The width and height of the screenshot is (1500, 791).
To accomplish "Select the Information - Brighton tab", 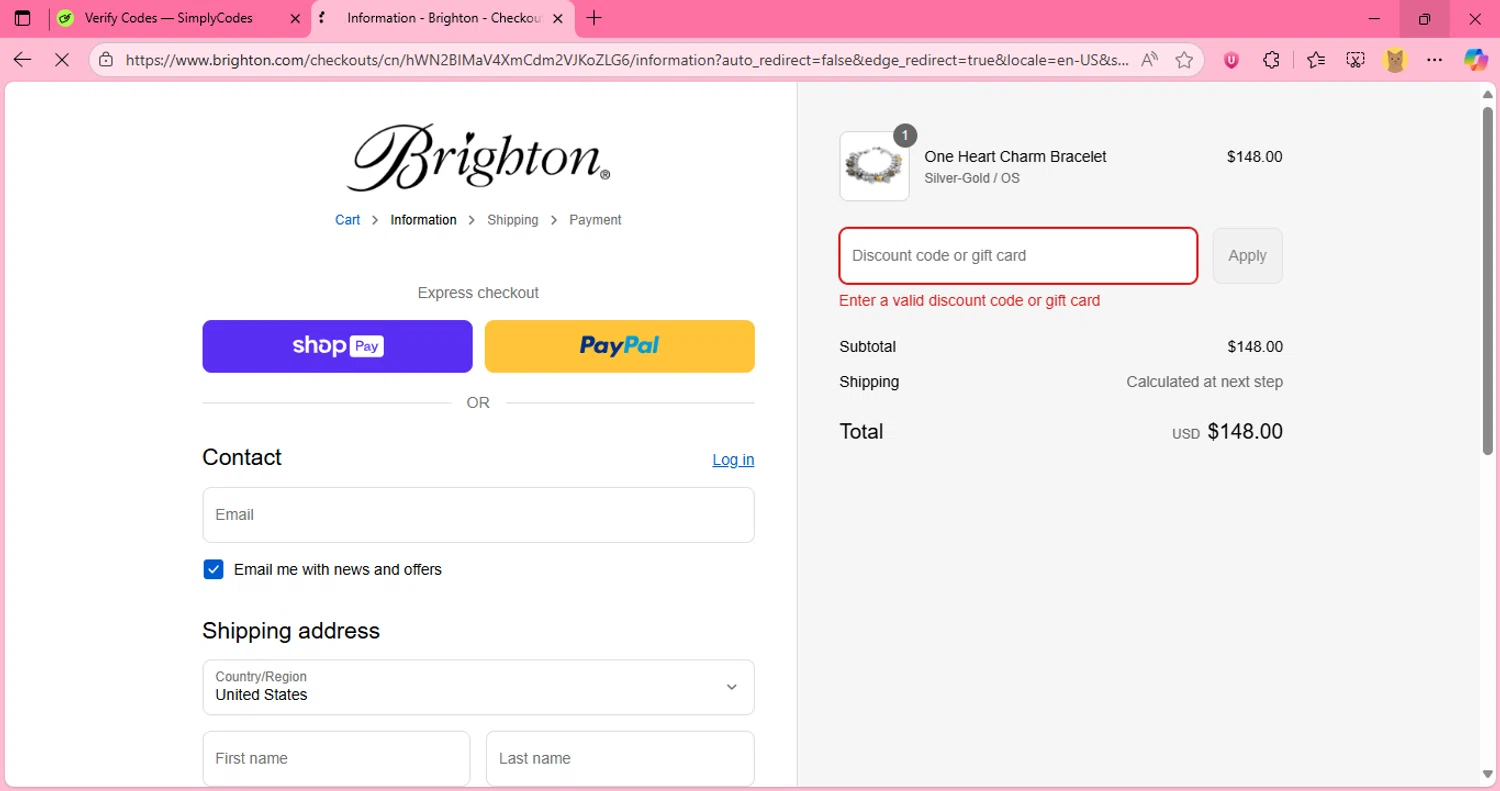I will 443,18.
